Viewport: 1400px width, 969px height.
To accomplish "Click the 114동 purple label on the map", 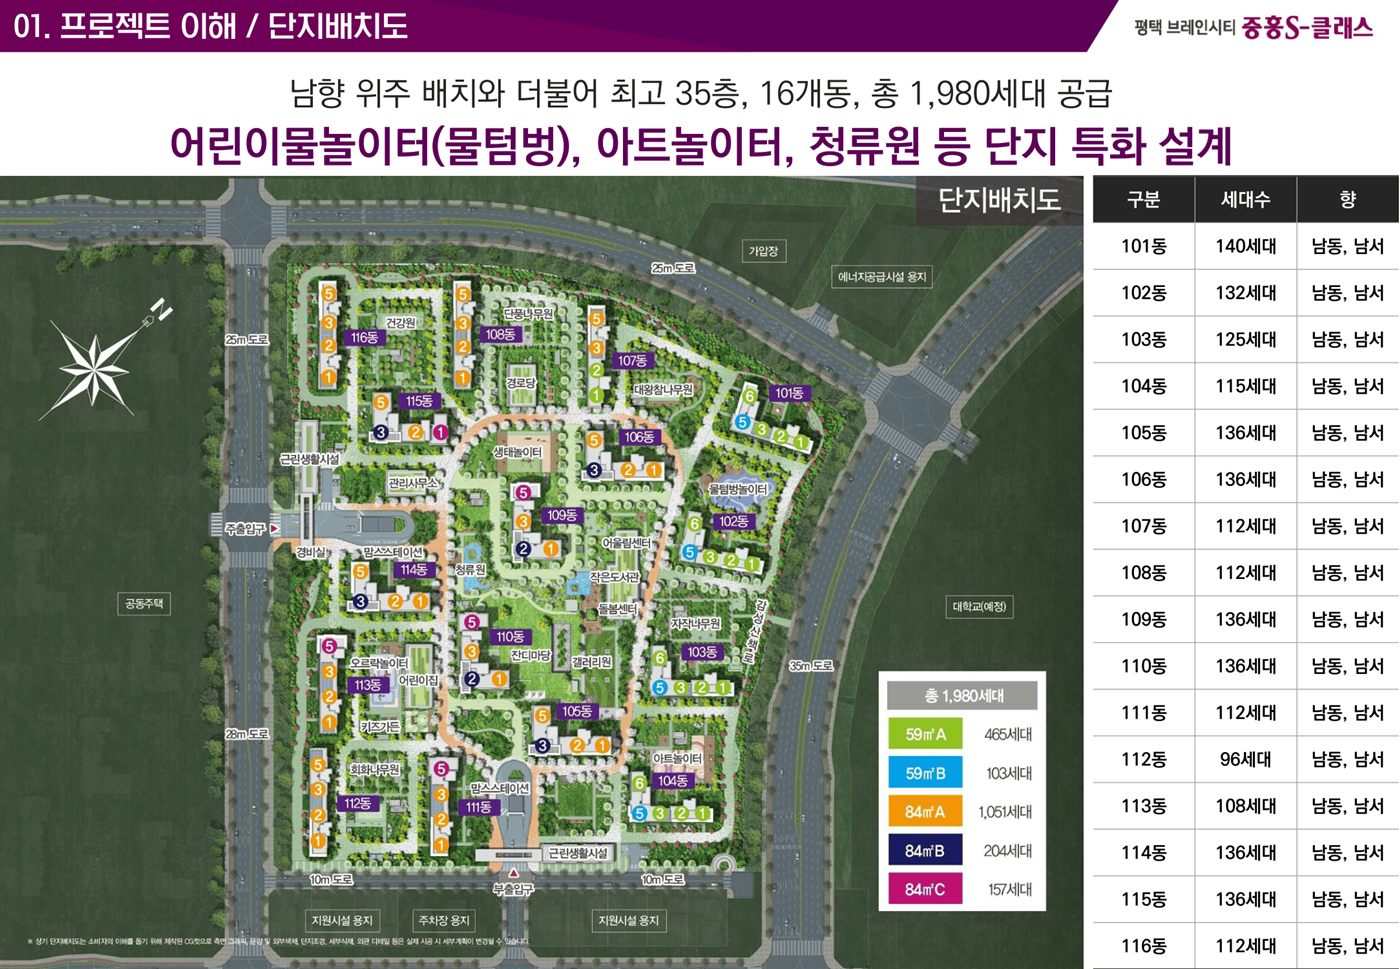I will [413, 569].
